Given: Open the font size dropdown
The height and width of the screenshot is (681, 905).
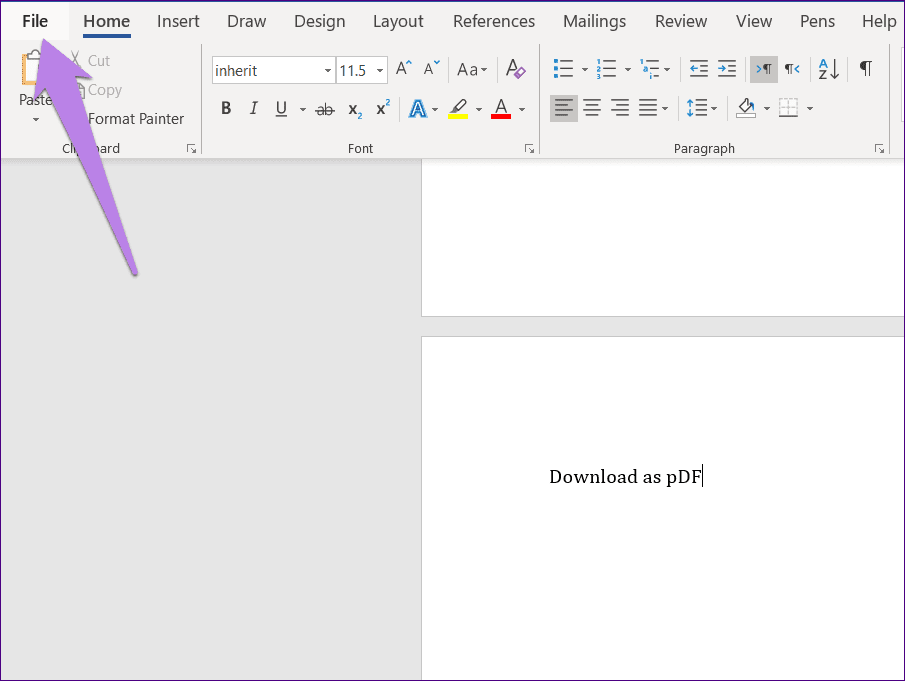Looking at the screenshot, I should pos(380,70).
